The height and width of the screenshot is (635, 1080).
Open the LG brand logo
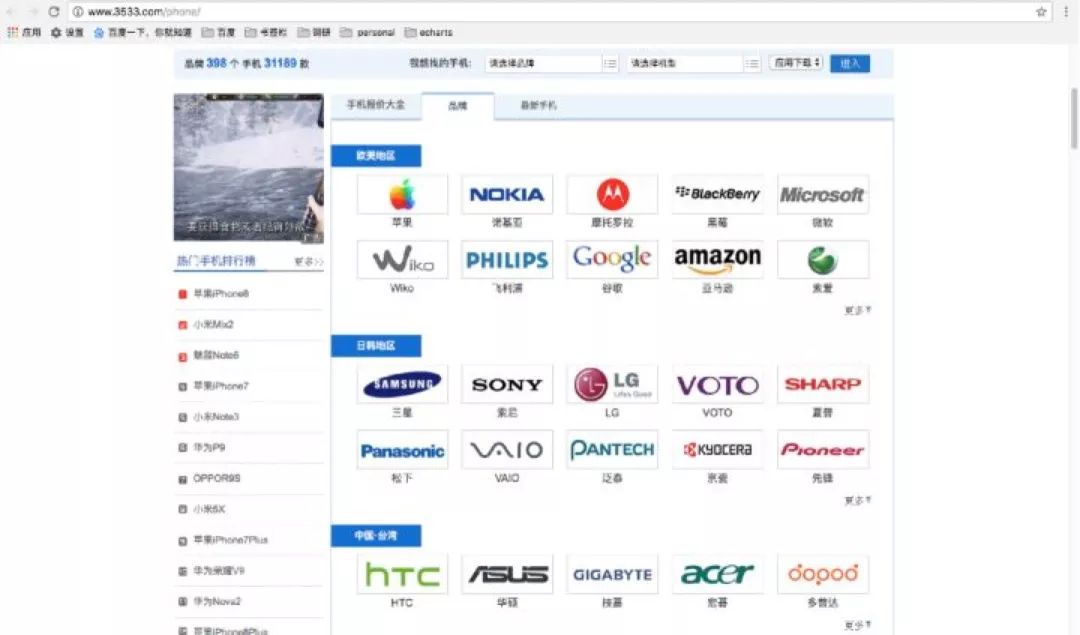click(x=612, y=384)
